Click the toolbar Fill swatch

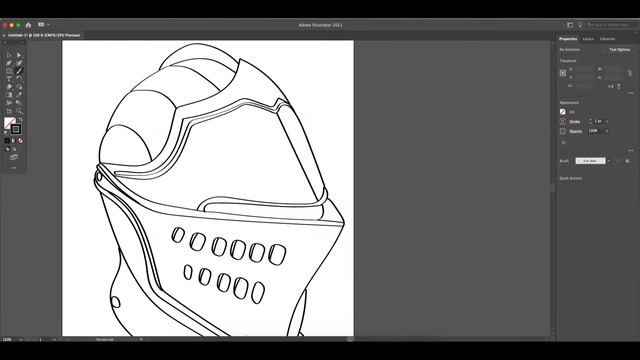(9, 122)
